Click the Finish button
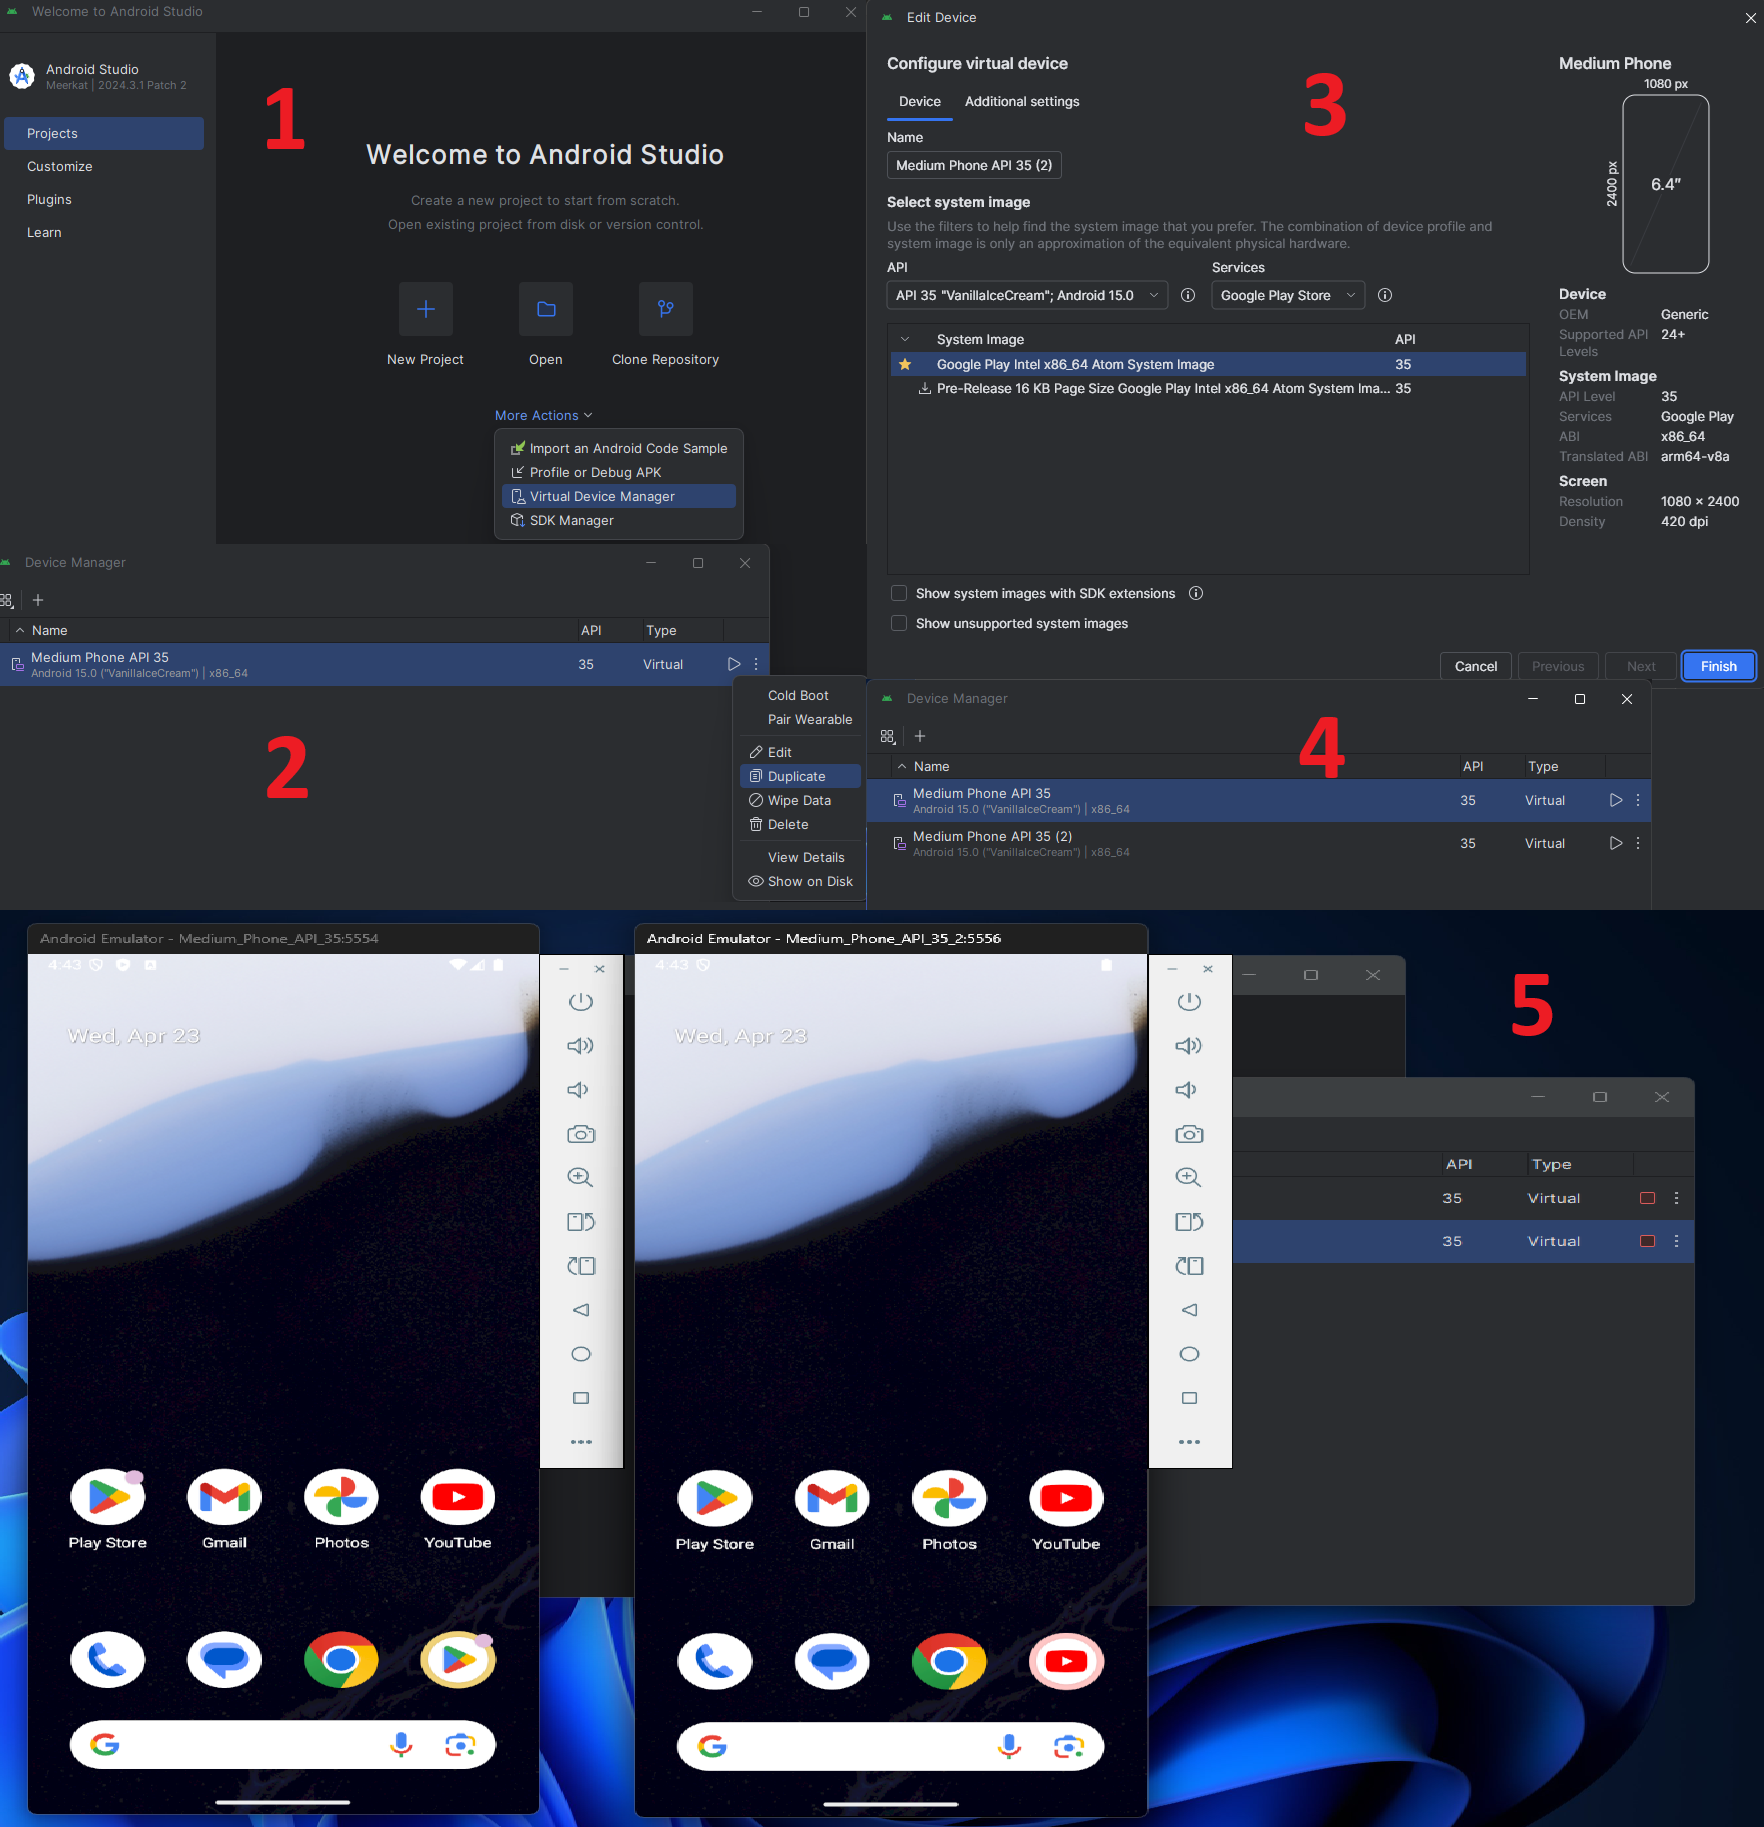The image size is (1764, 1827). pos(1718,666)
